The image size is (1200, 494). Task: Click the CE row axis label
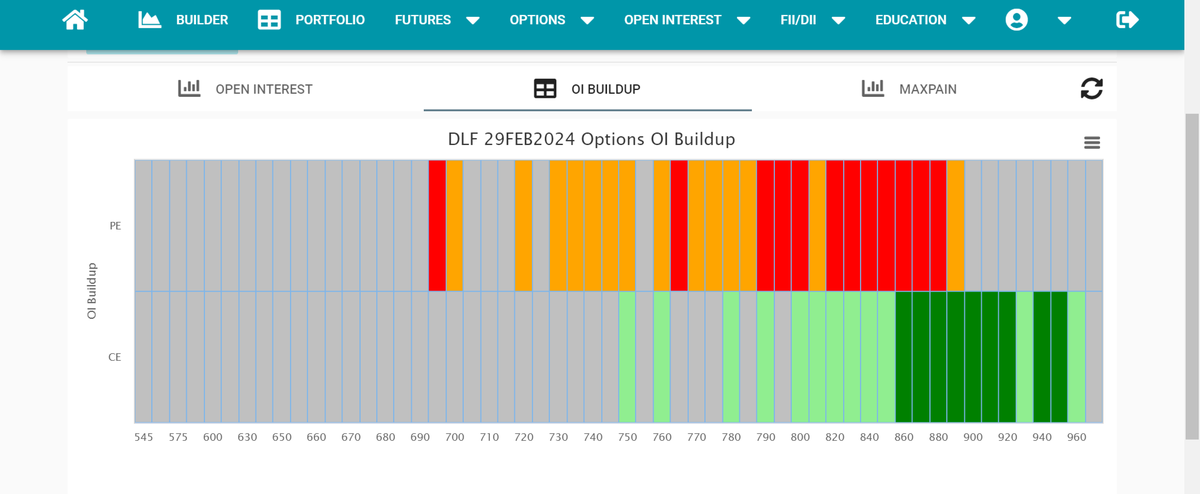tap(115, 357)
